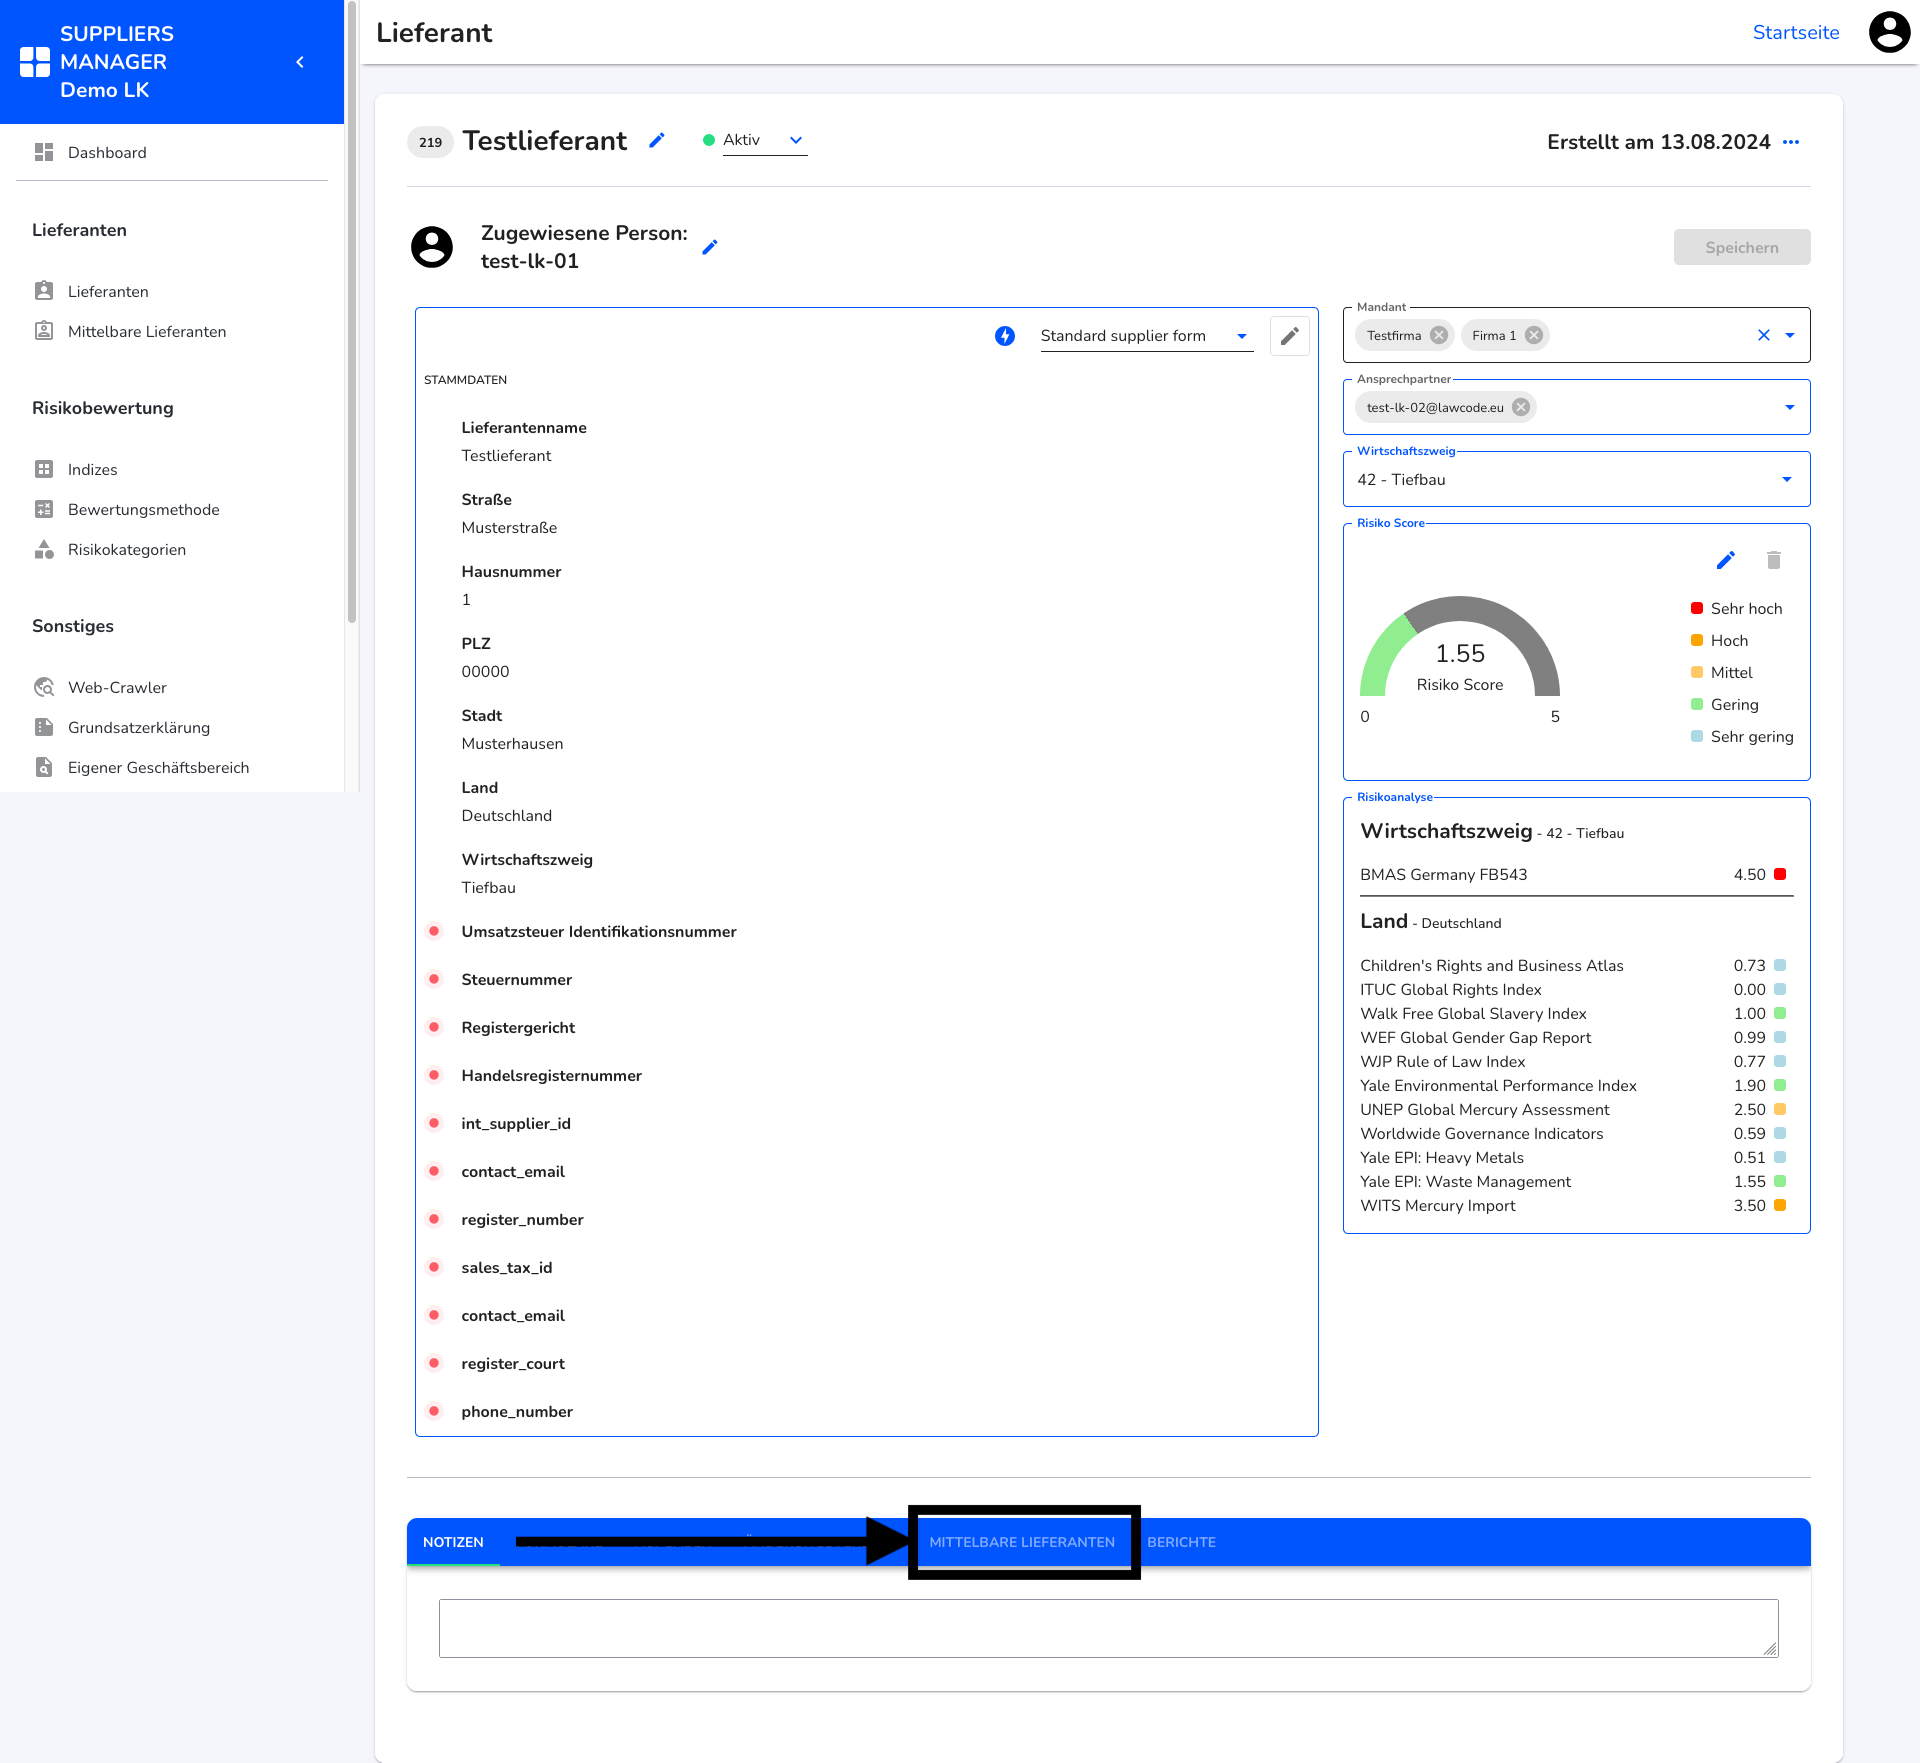Click the Indizes sidebar icon
This screenshot has width=1920, height=1763.
(x=44, y=469)
